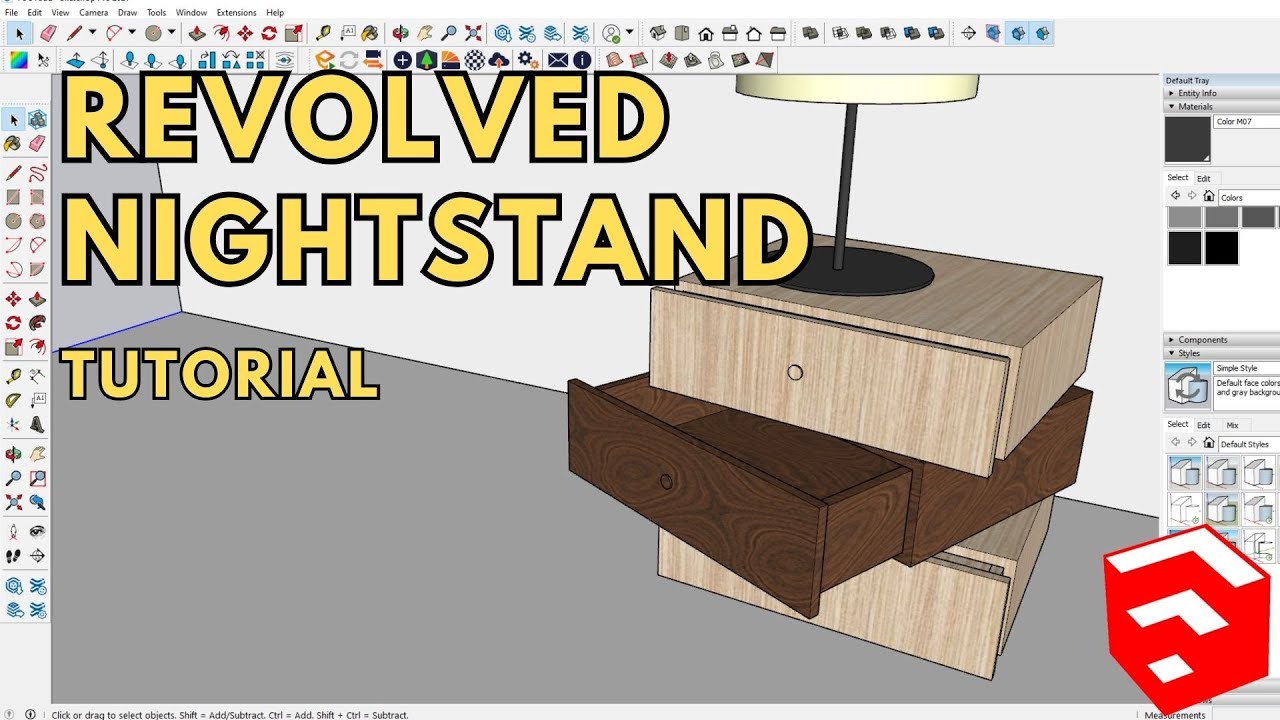
Task: Click the checkered sphere extension icon
Action: pyautogui.click(x=474, y=60)
